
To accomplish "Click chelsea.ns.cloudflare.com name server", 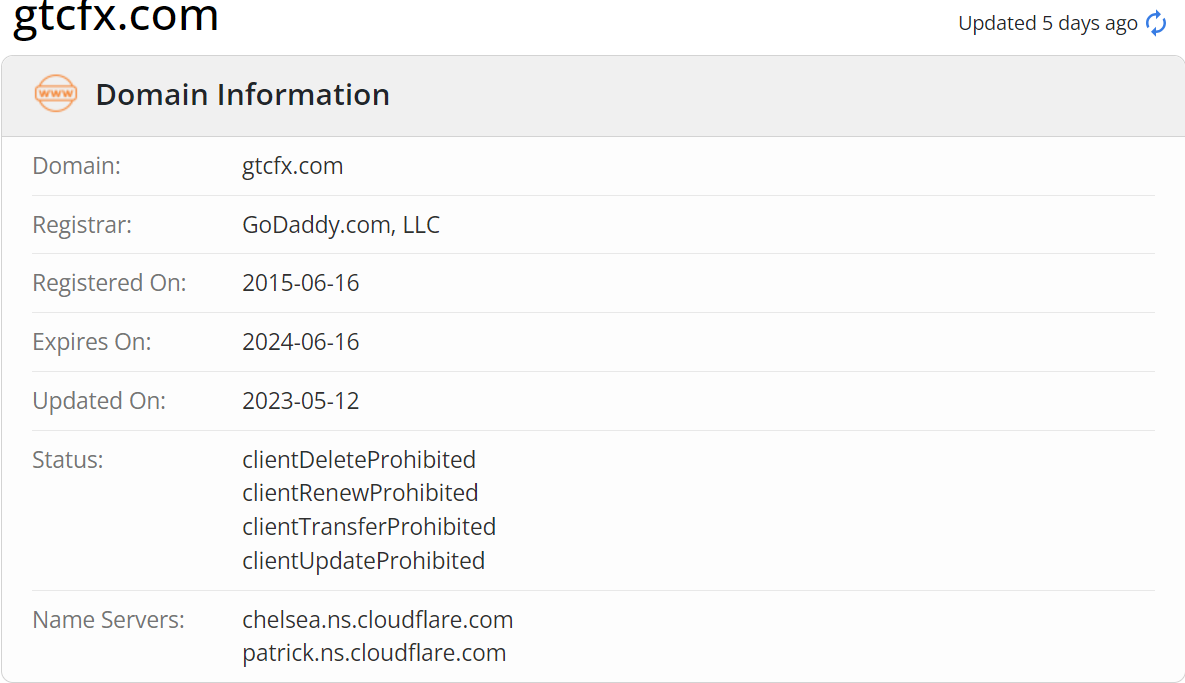I will click(x=378, y=620).
